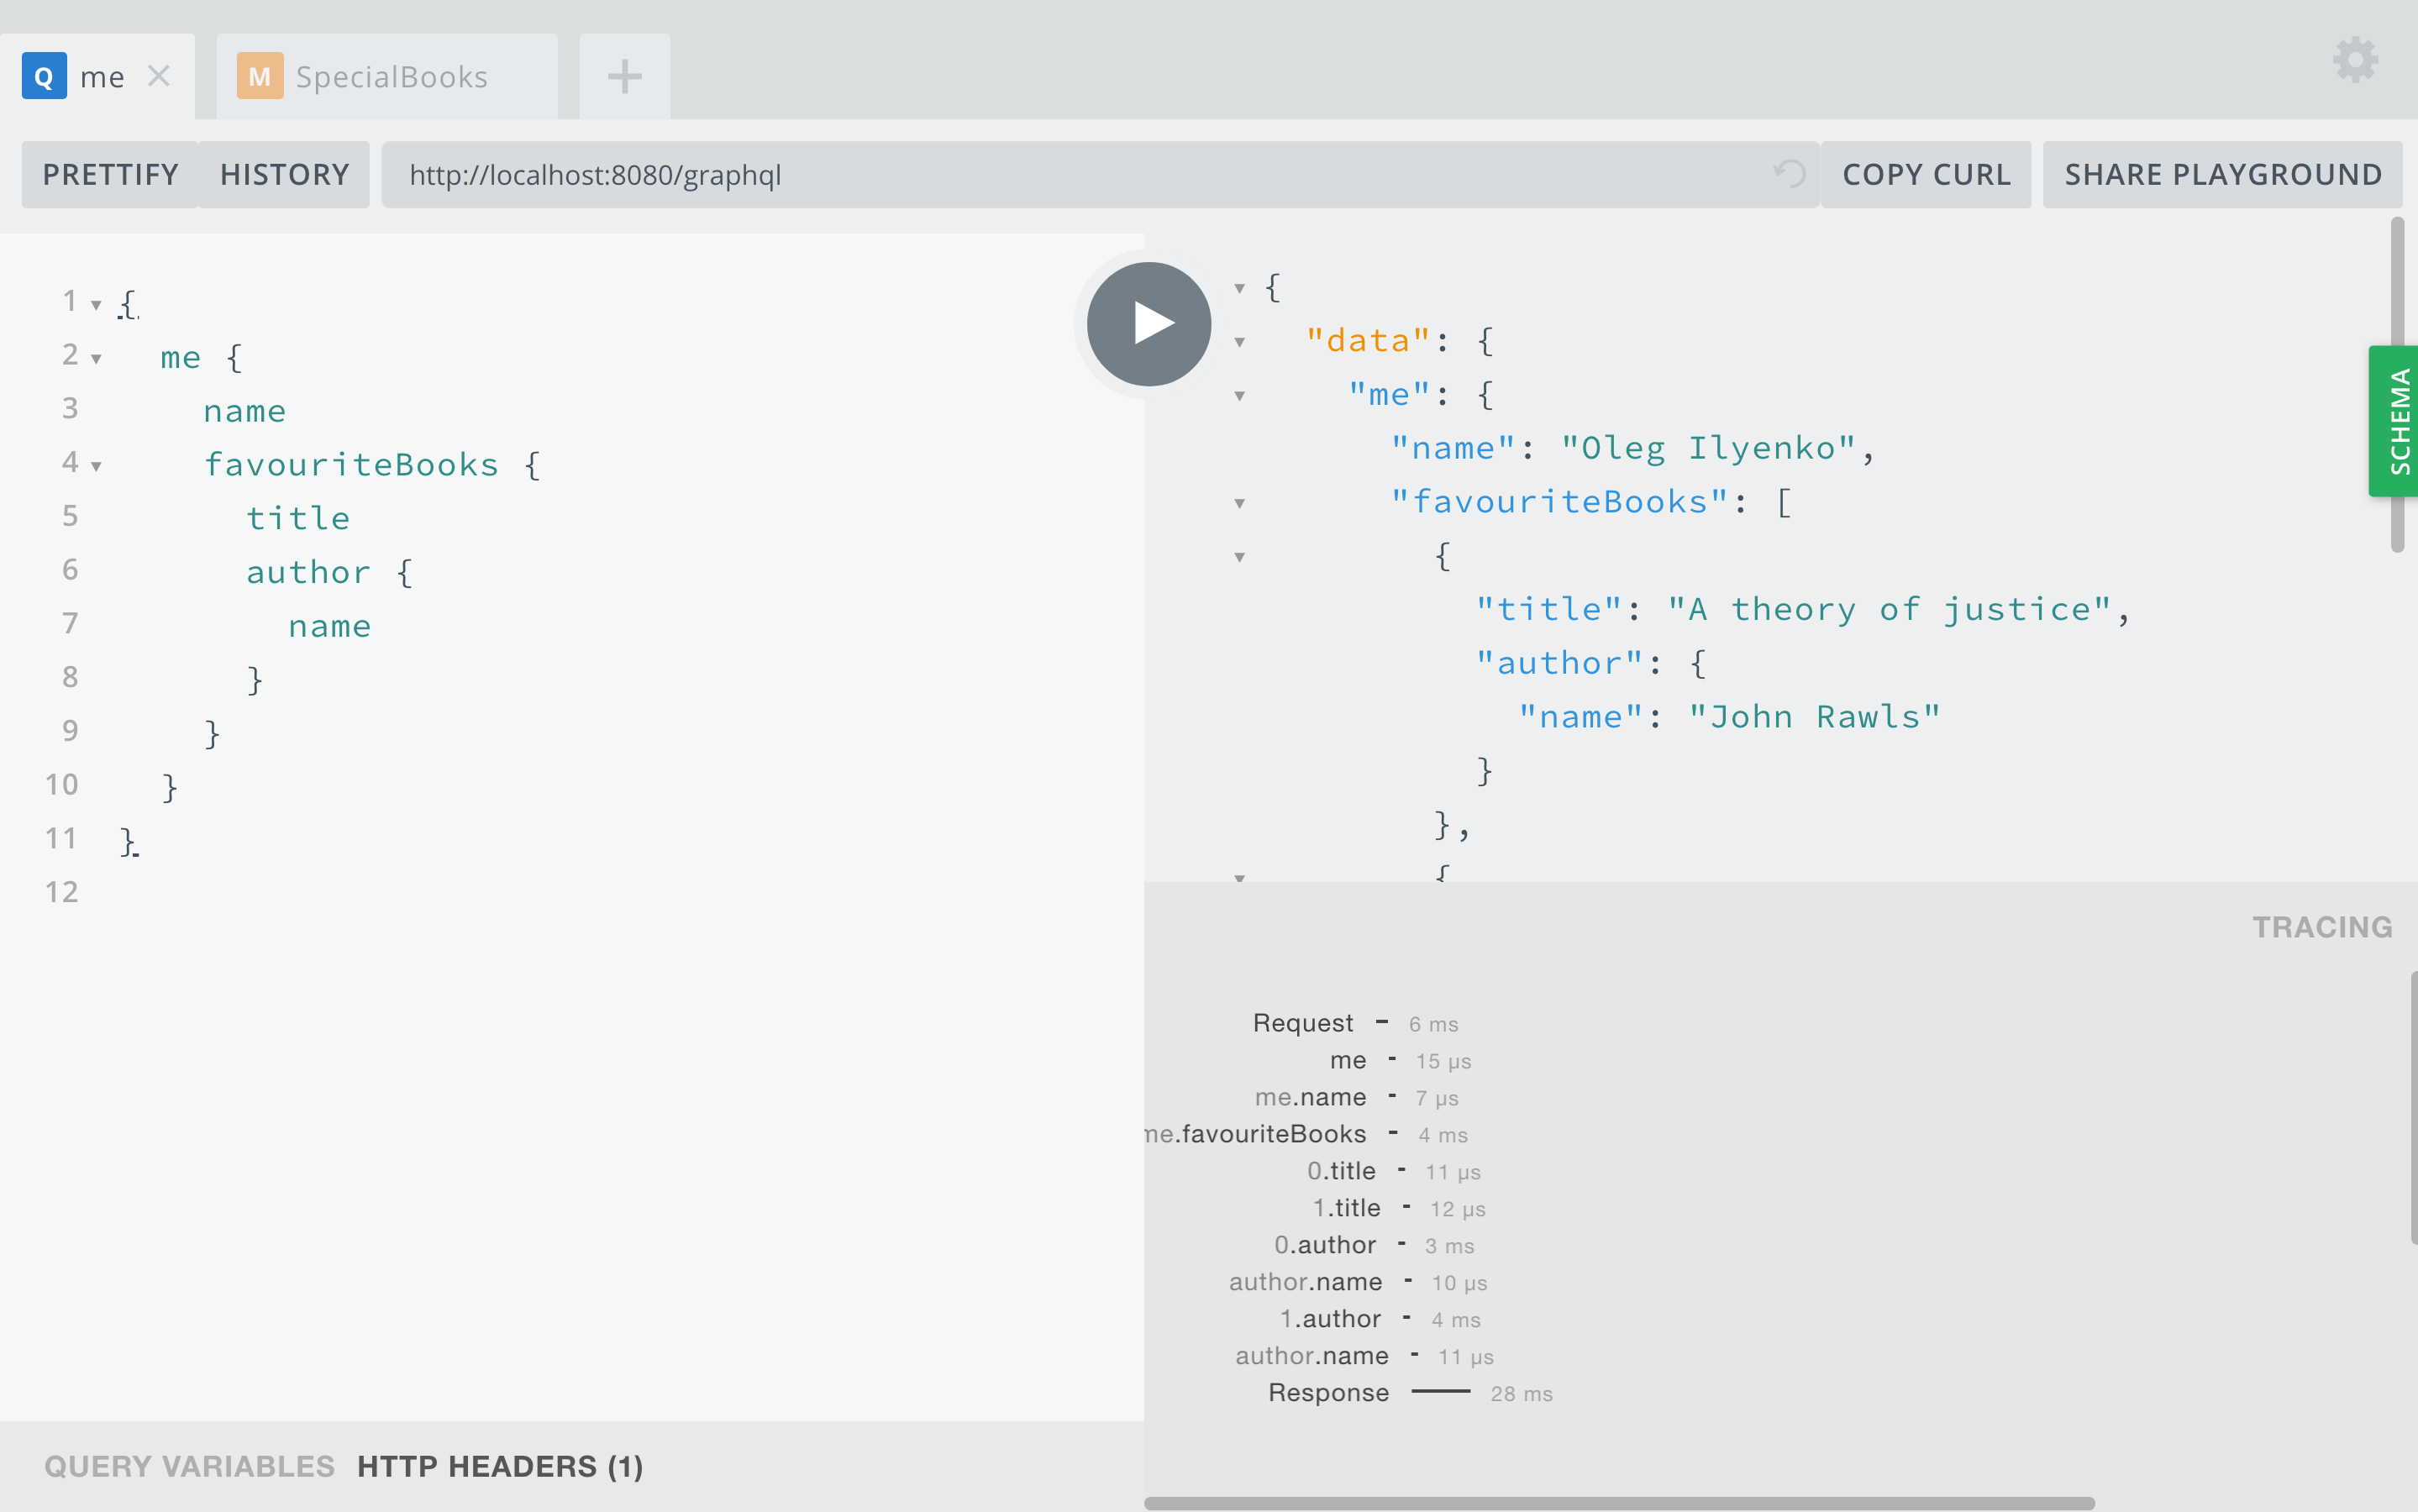
Task: Click the settings gear icon
Action: coord(2355,60)
